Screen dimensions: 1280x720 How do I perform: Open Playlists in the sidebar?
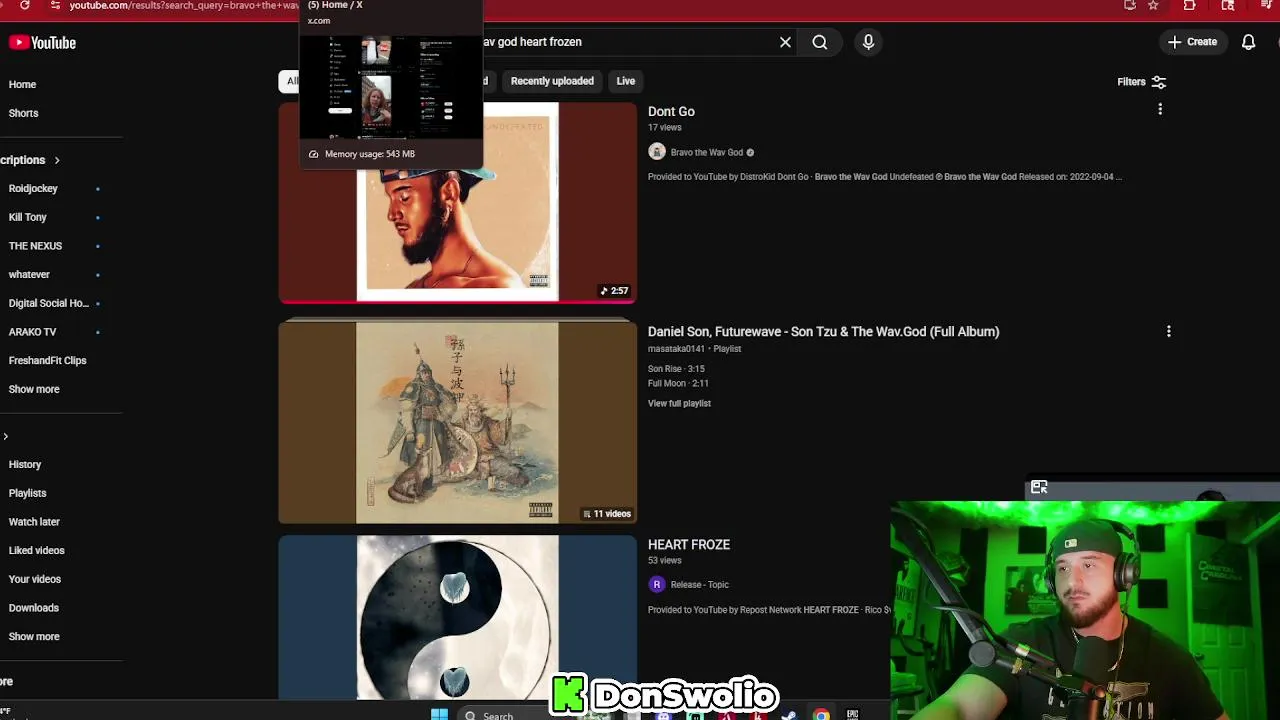(27, 493)
